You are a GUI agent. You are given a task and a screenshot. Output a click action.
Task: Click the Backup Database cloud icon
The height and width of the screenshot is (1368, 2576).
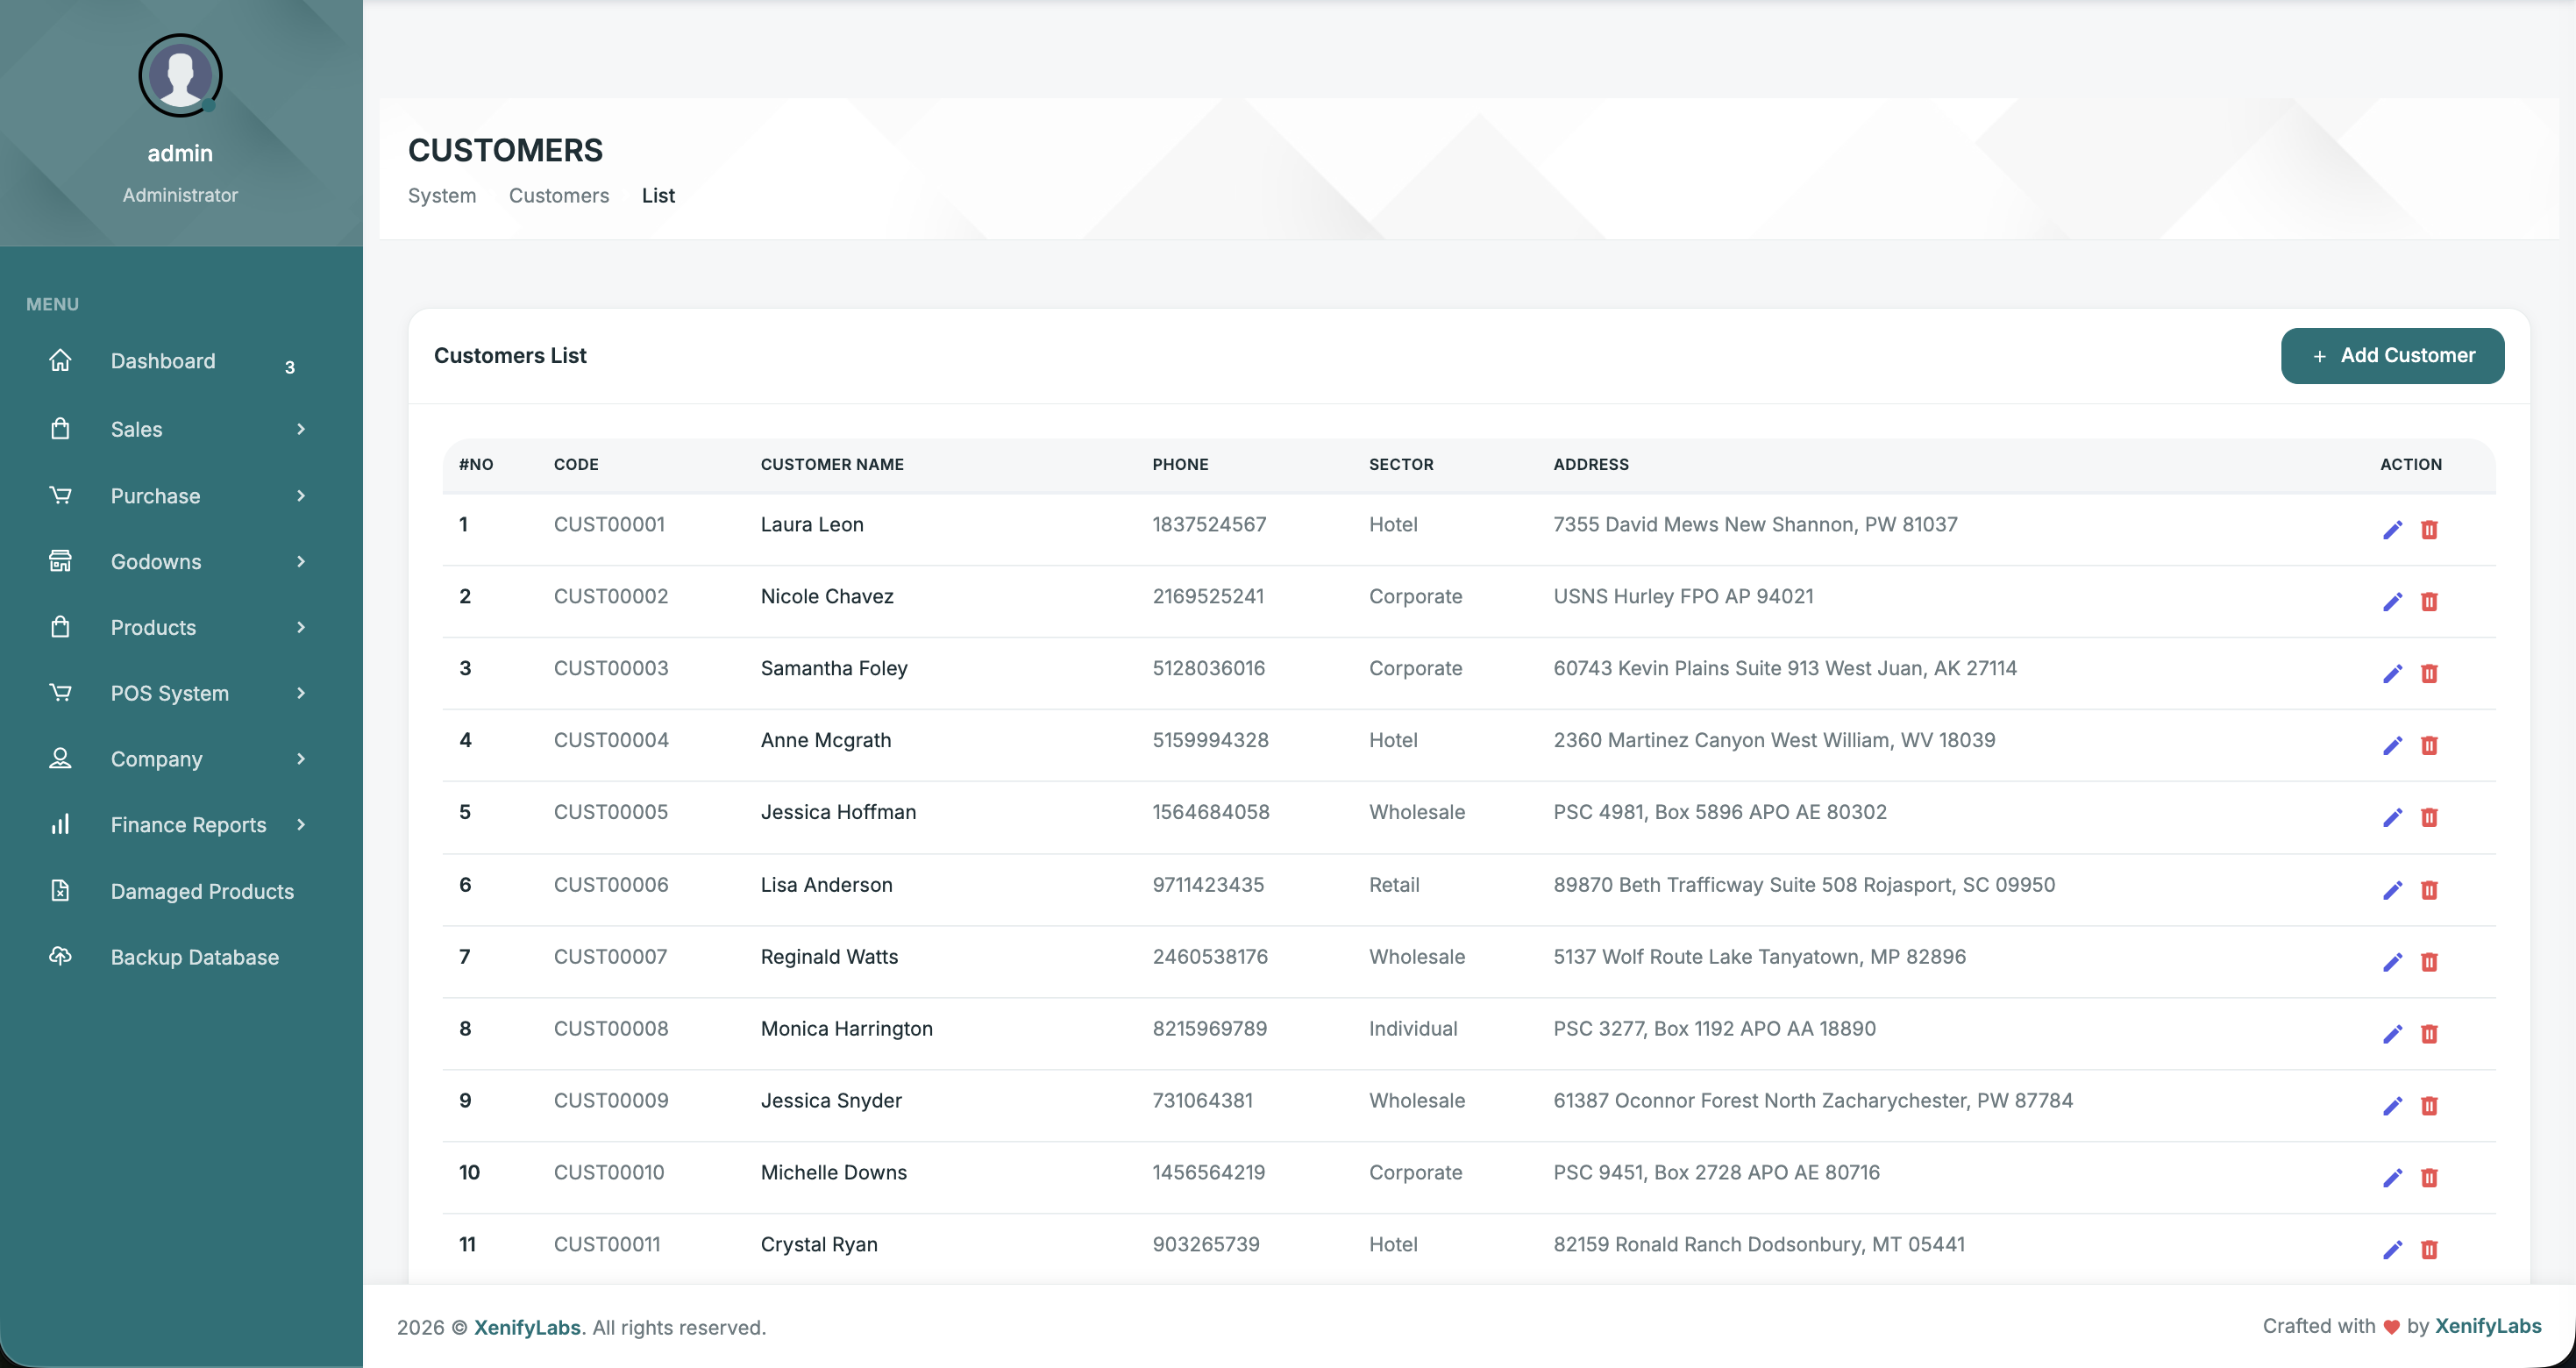(x=60, y=956)
